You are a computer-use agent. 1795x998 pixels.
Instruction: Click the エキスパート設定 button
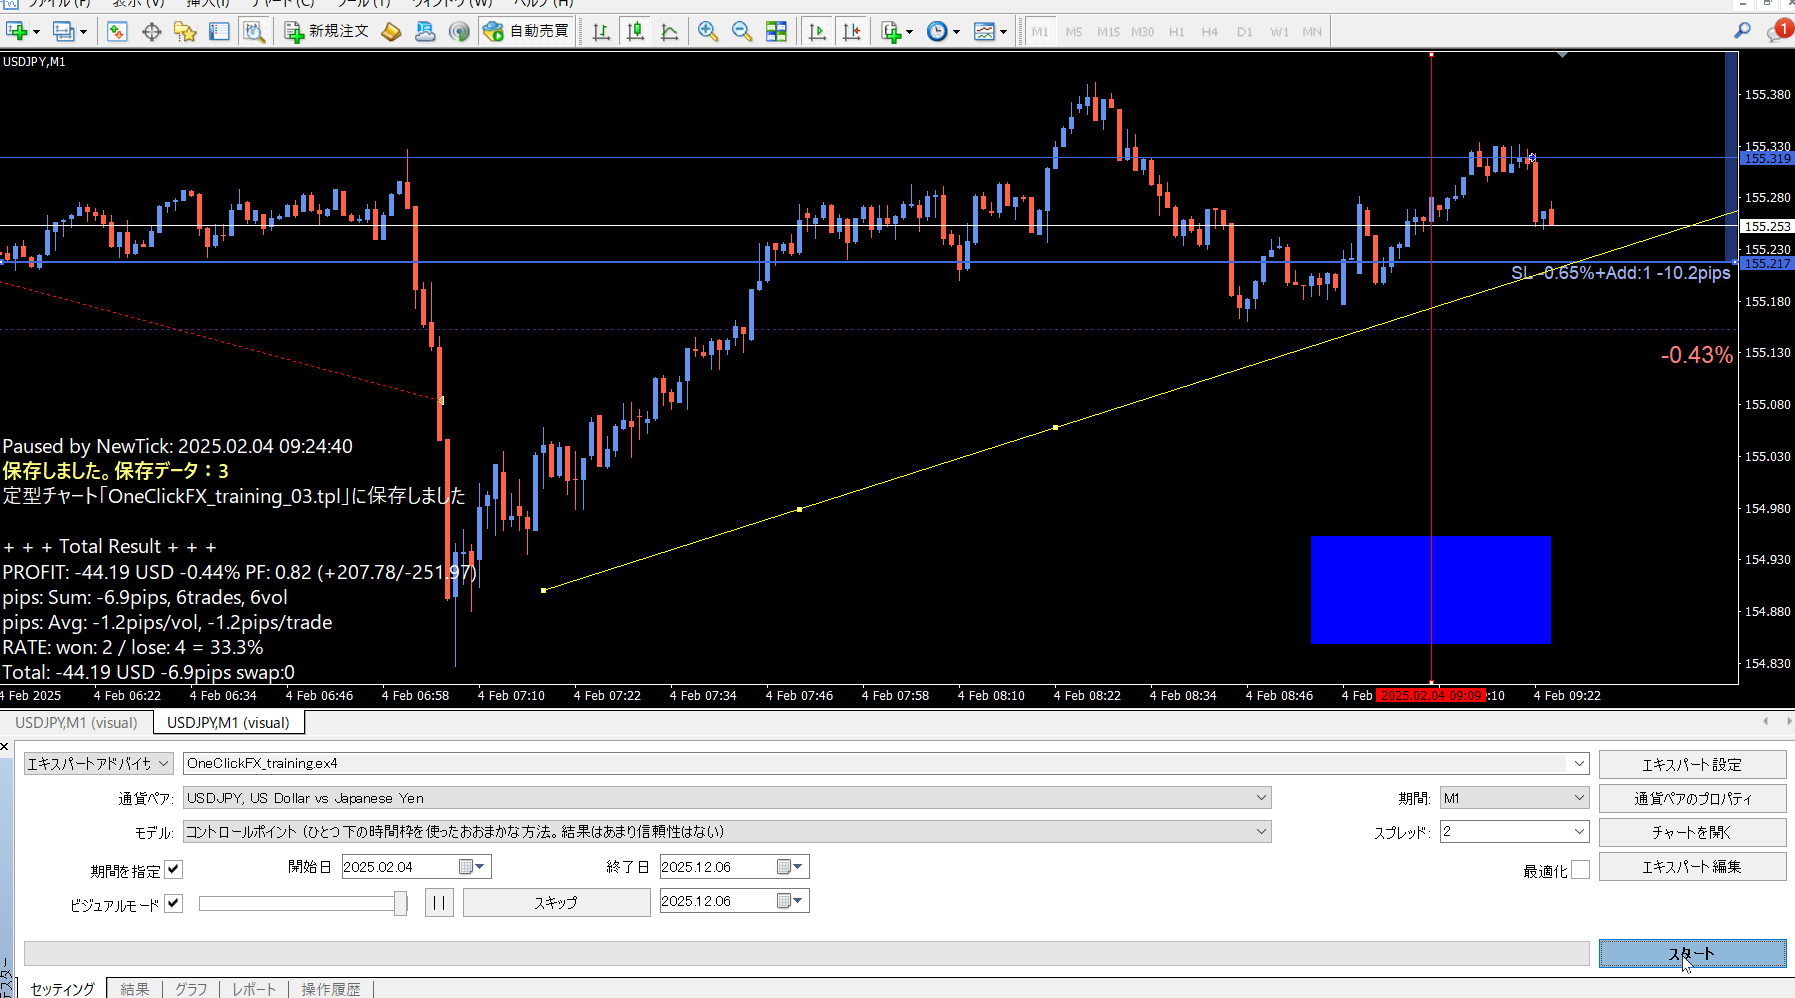[x=1692, y=765]
